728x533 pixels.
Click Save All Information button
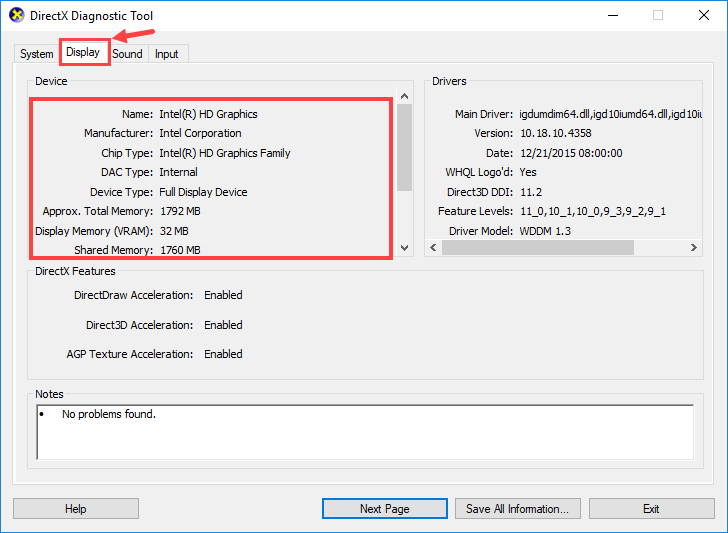pos(518,509)
